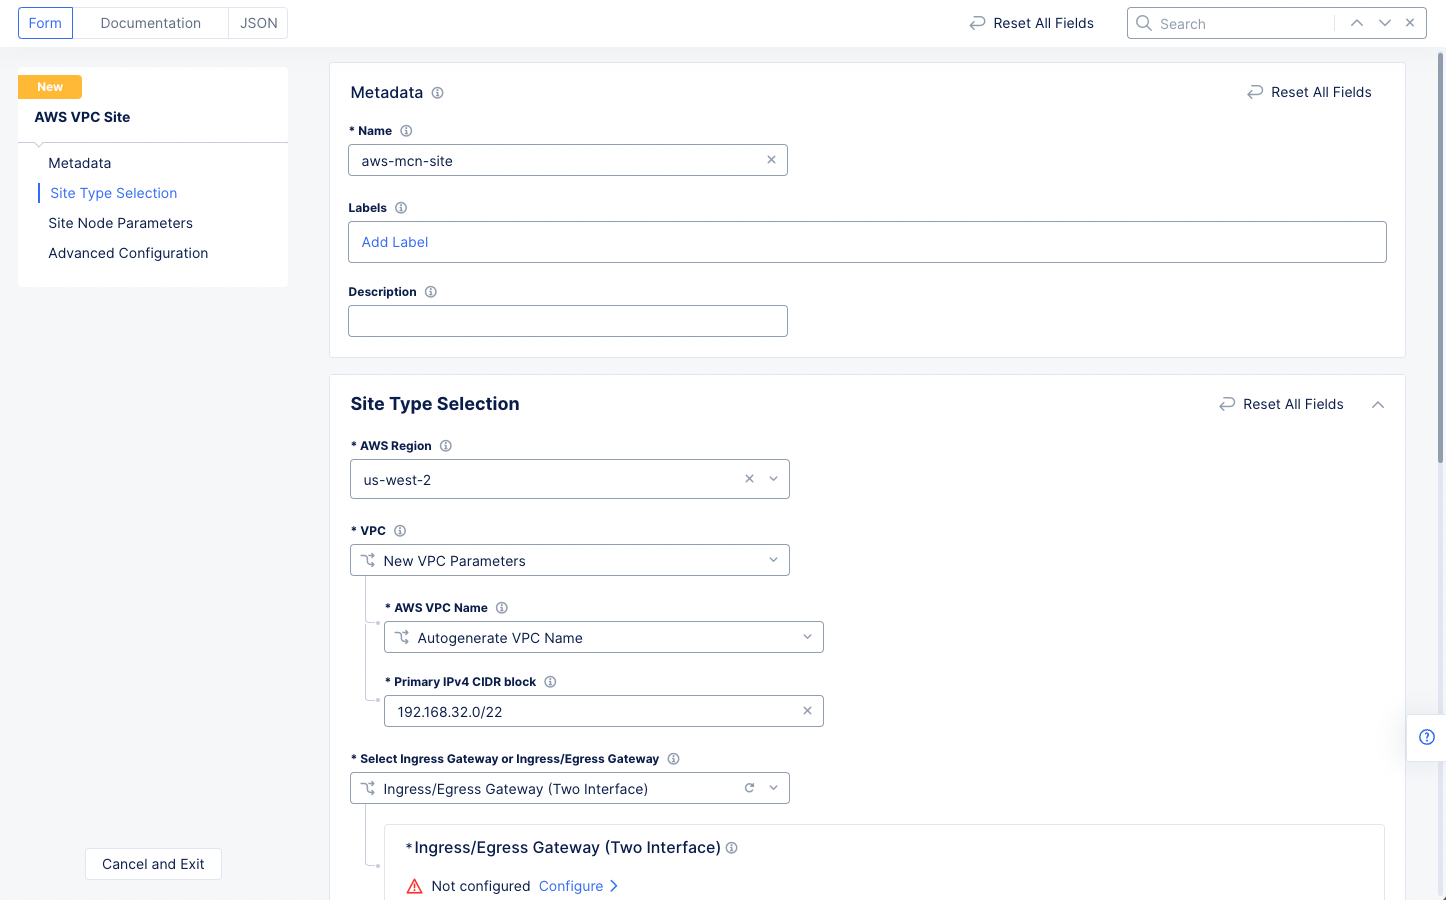Click inside the Description field
The image size is (1446, 900).
pos(567,320)
